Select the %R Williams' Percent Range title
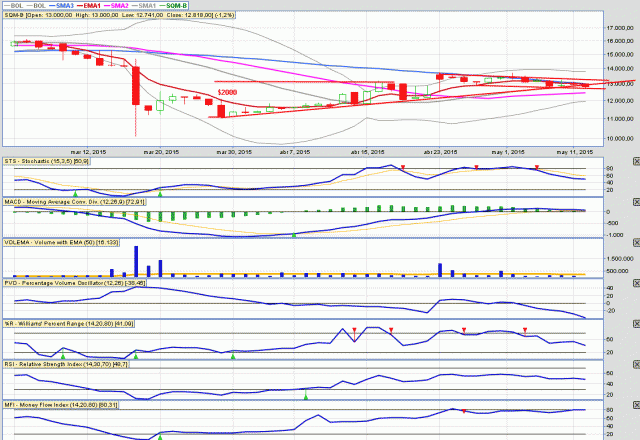Viewport: 640px width, 440px height. coord(69,324)
